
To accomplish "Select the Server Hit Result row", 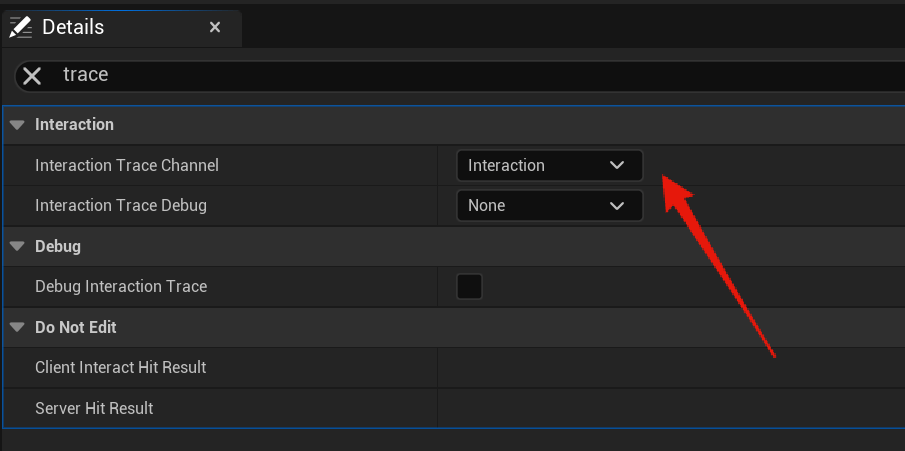I will [94, 408].
